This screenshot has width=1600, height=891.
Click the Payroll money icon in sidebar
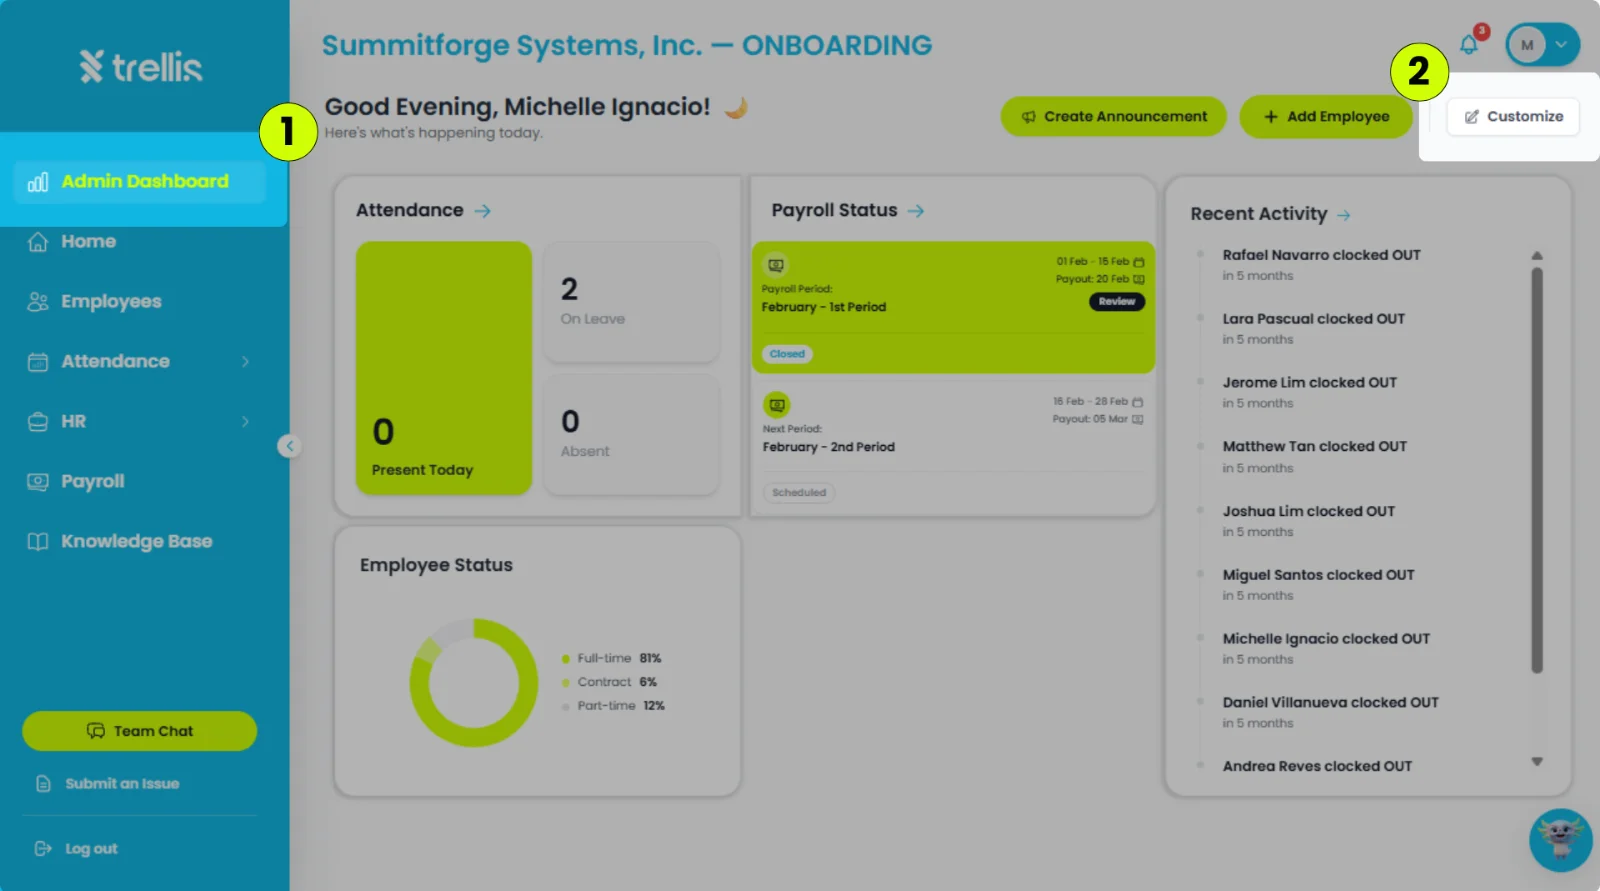(38, 481)
